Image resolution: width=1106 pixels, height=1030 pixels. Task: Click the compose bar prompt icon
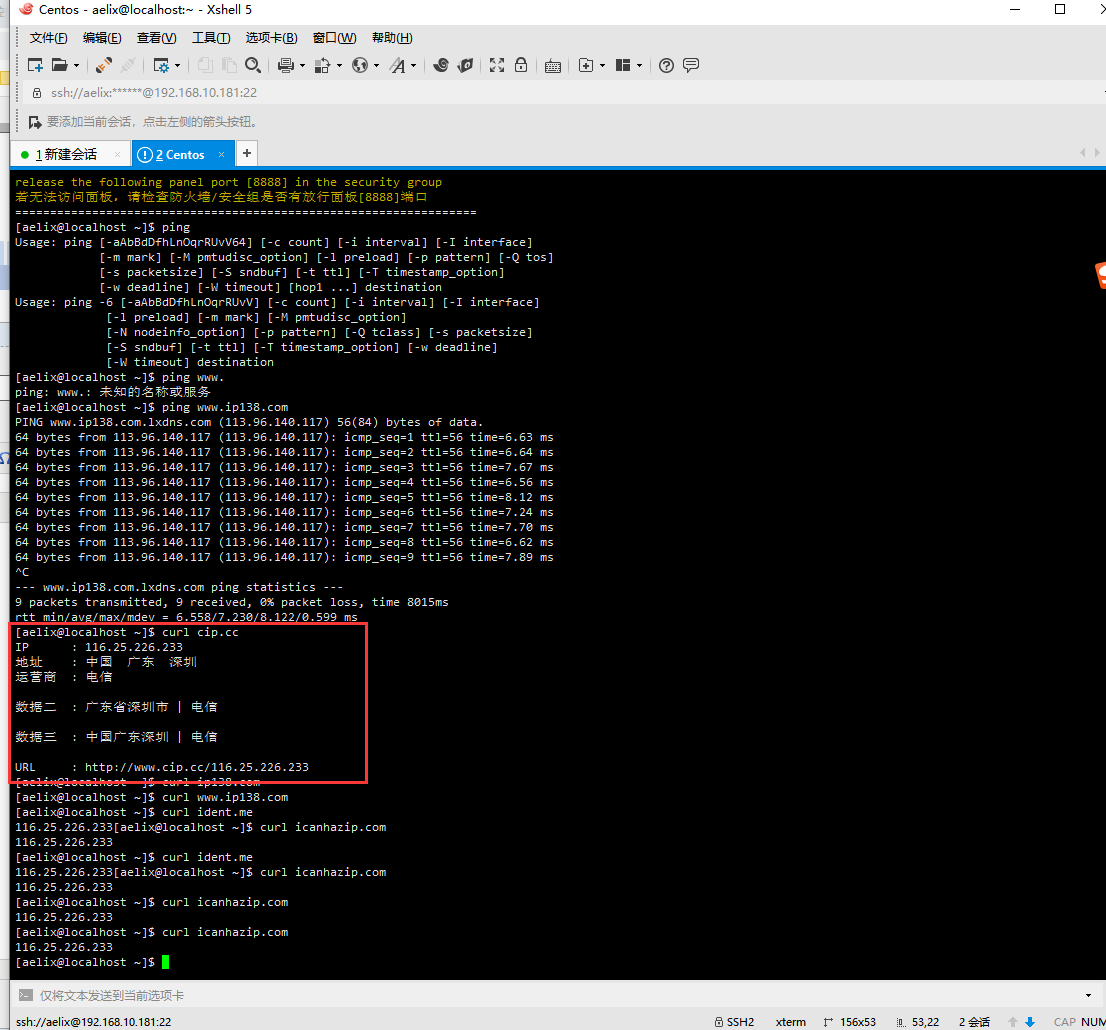25,995
